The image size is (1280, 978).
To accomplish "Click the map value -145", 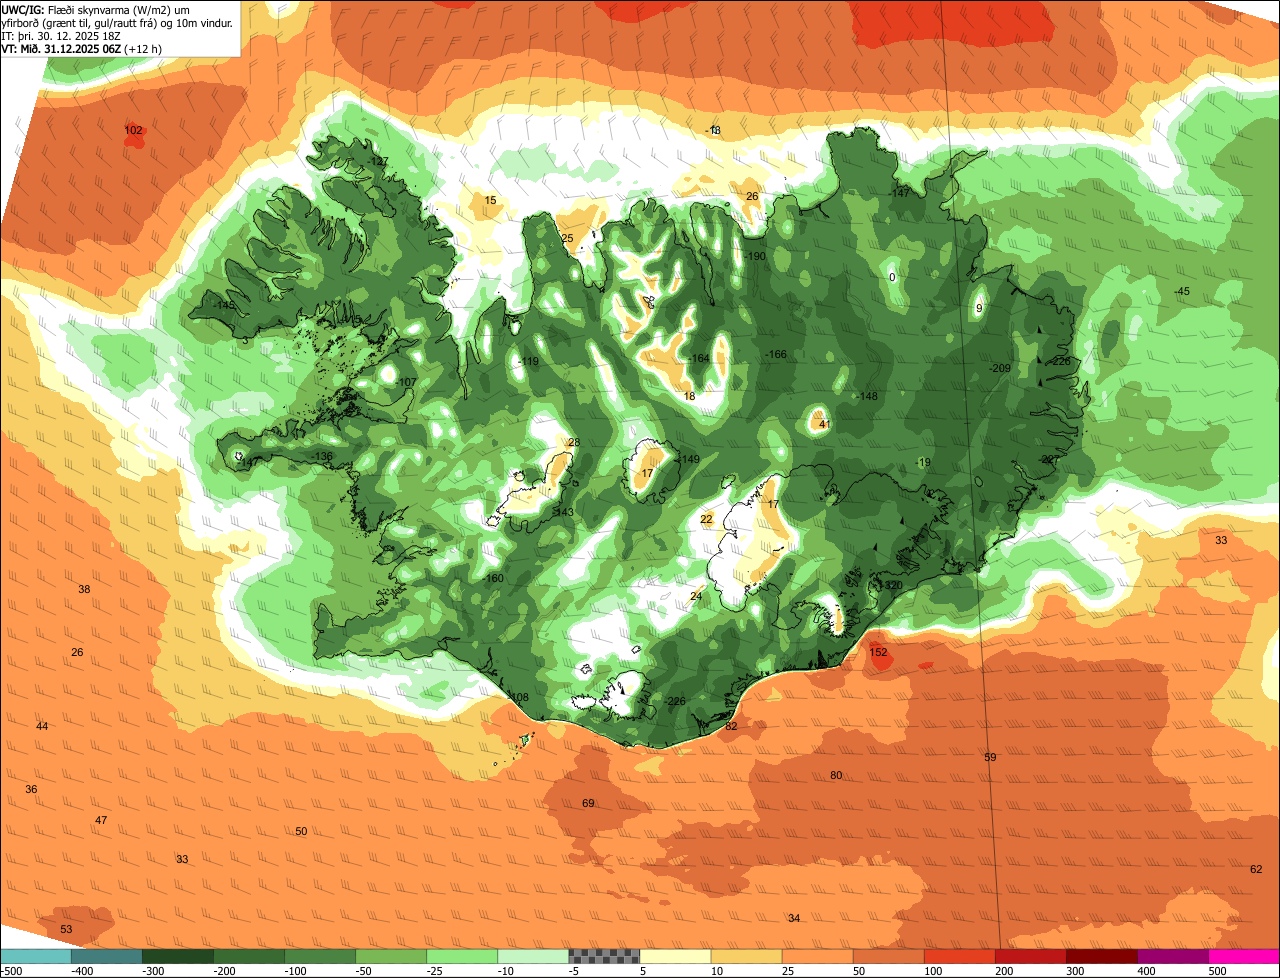I will point(223,306).
